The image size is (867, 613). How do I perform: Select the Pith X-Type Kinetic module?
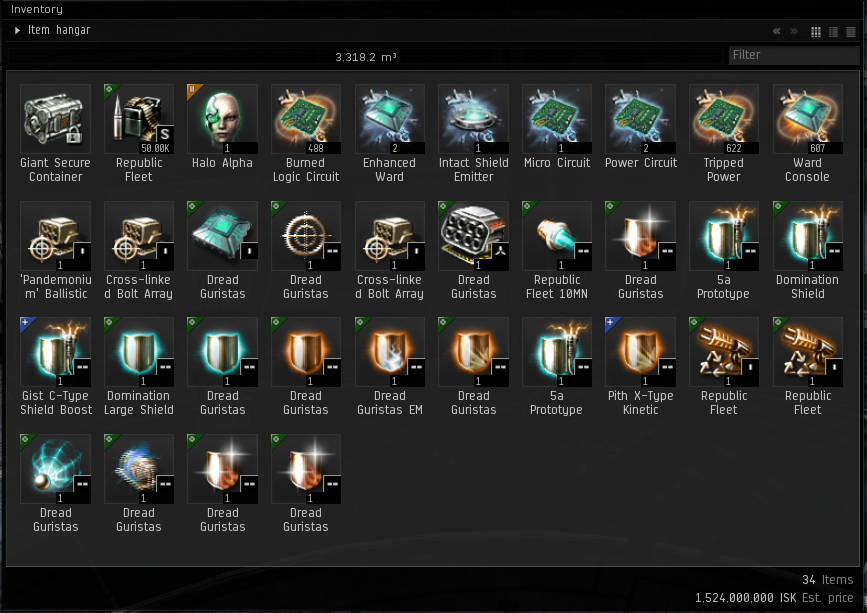pyautogui.click(x=640, y=352)
